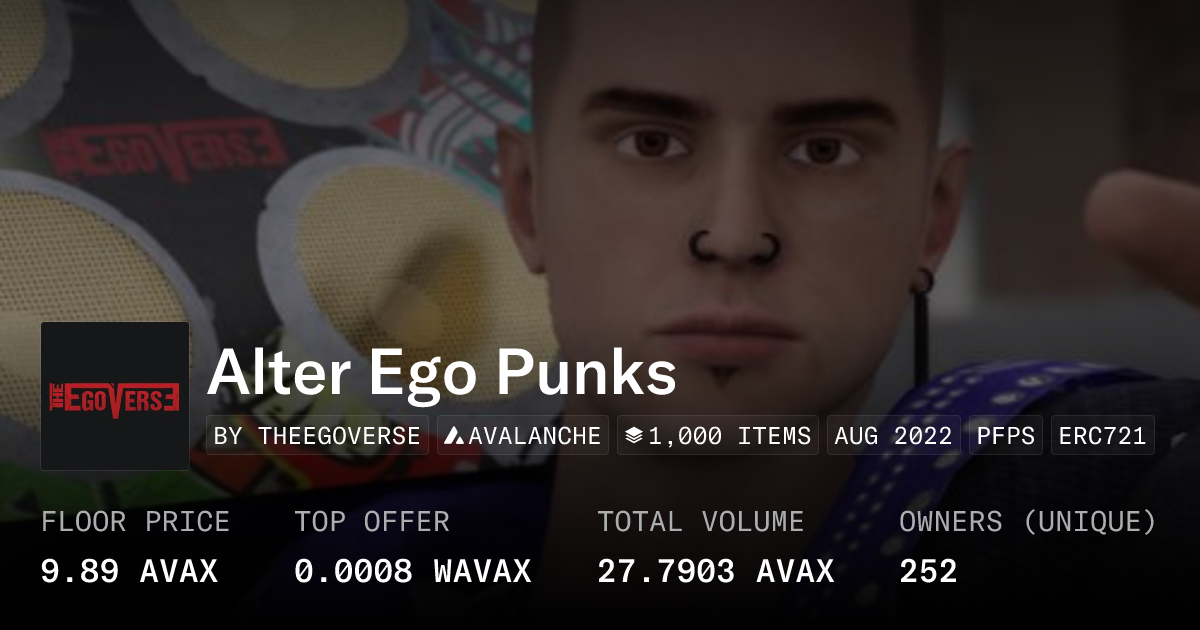
Task: Click the TOP OFFER label
Action: pos(372,522)
